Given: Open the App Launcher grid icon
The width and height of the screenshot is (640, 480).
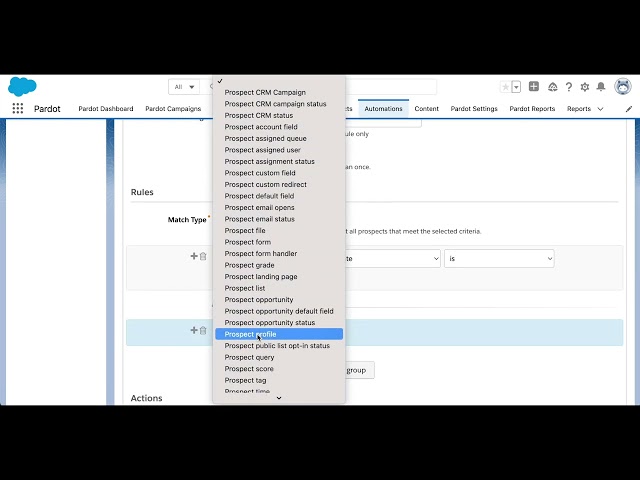Looking at the screenshot, I should (18, 109).
